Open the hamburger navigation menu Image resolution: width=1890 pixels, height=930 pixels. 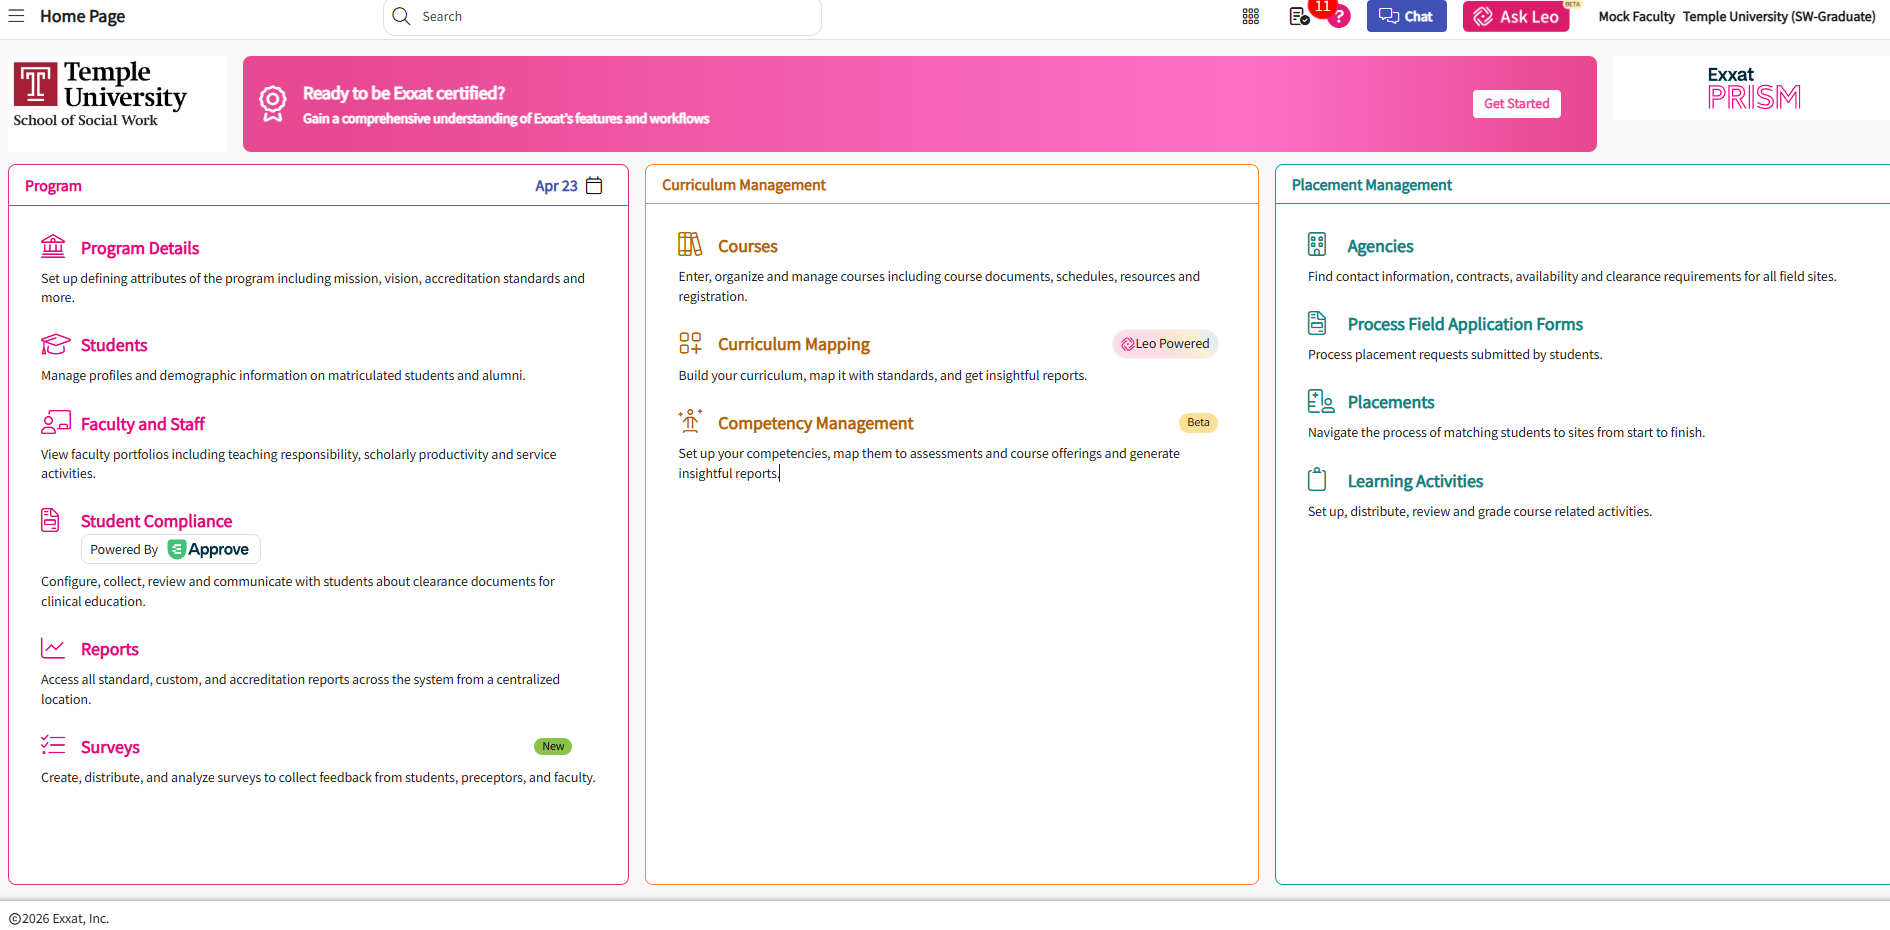pos(16,16)
